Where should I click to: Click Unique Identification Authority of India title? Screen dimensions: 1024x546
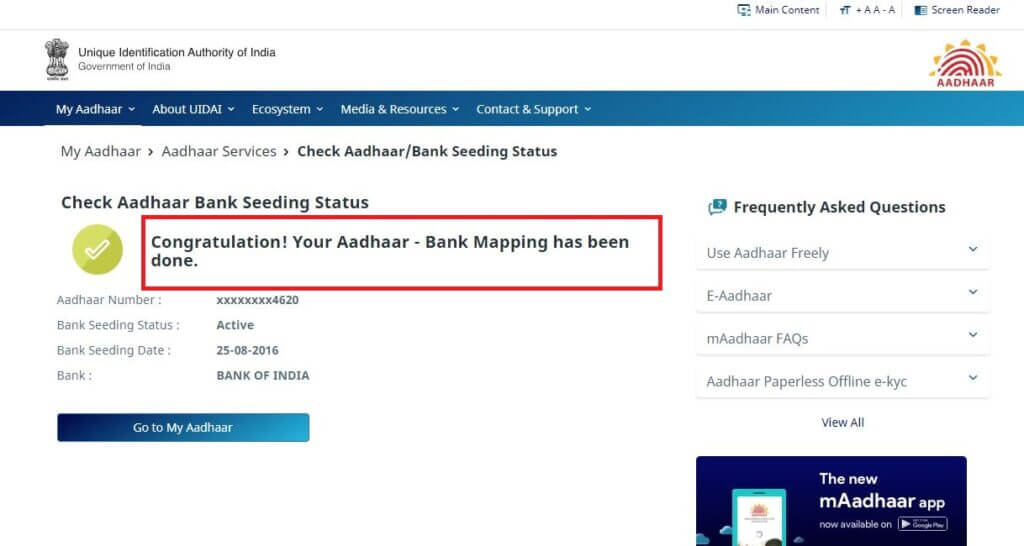[176, 52]
